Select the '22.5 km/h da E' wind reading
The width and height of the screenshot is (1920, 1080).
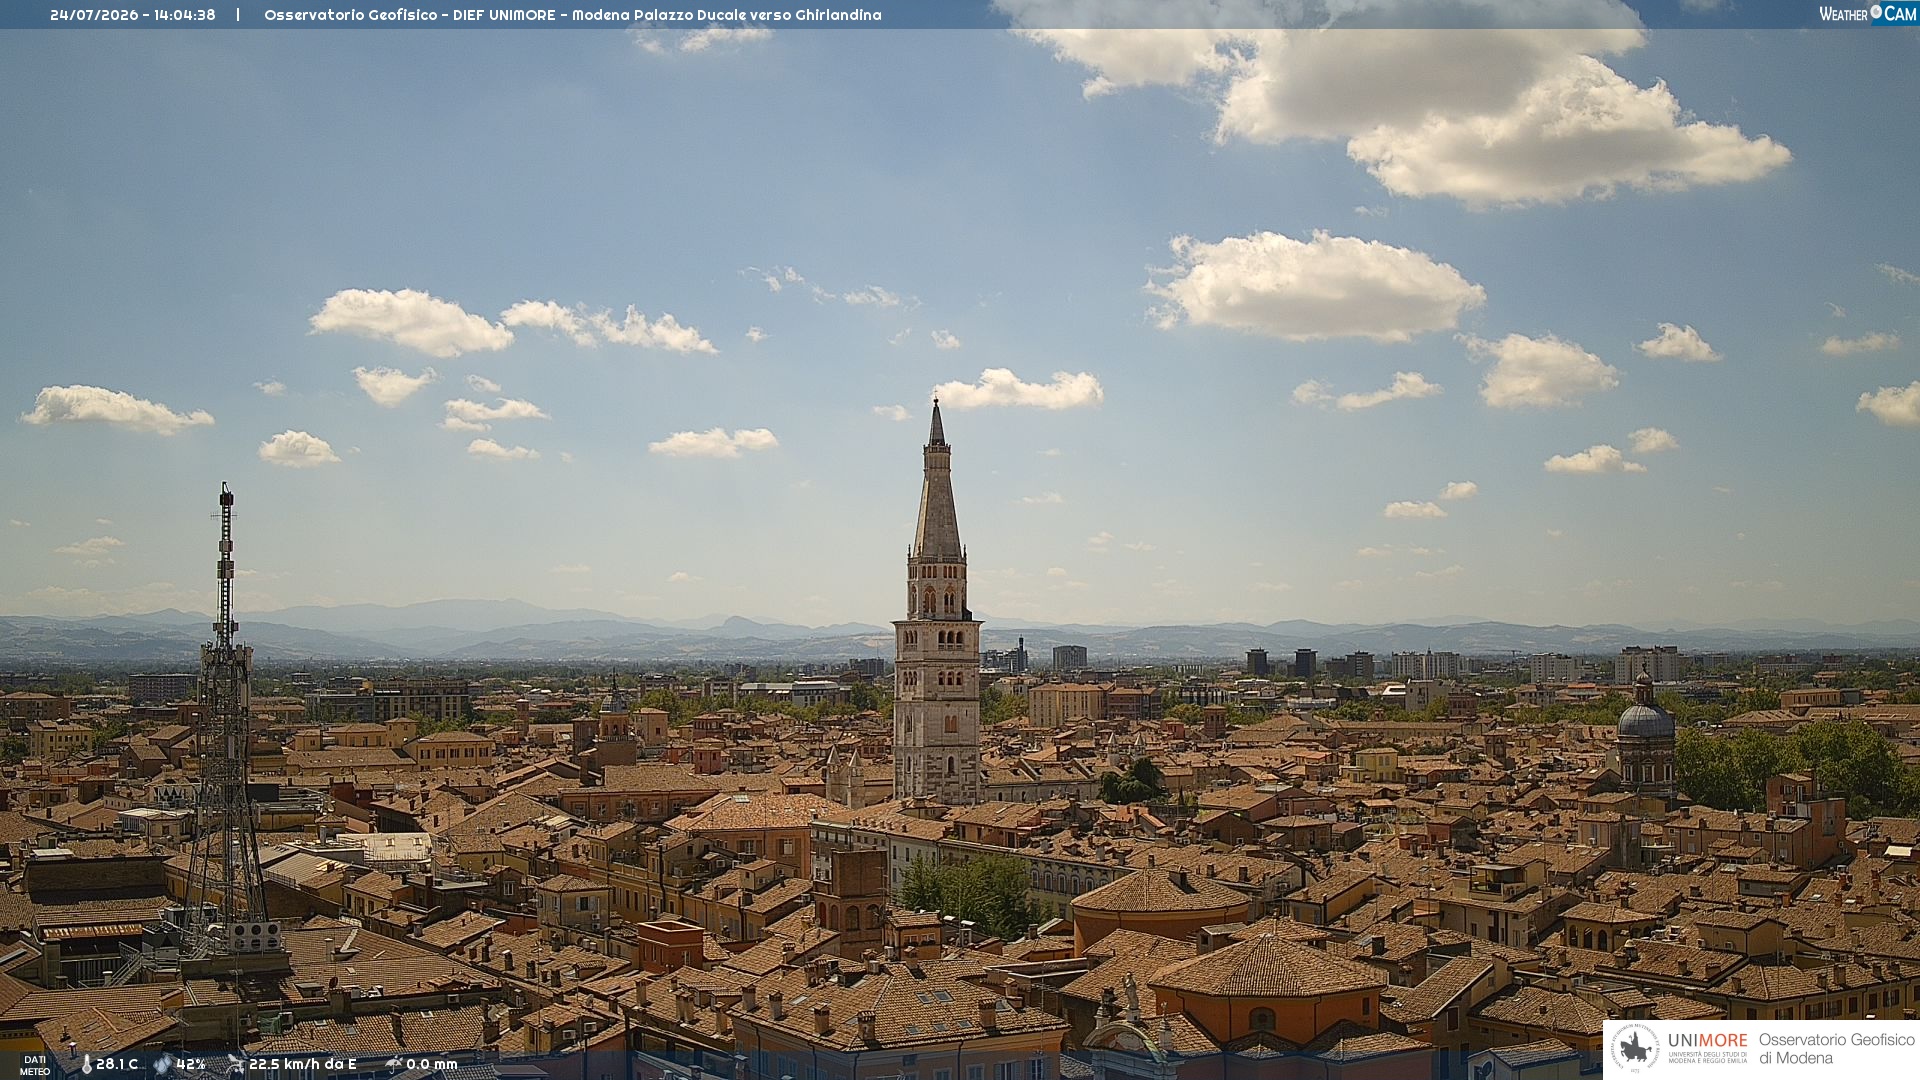pyautogui.click(x=303, y=1064)
